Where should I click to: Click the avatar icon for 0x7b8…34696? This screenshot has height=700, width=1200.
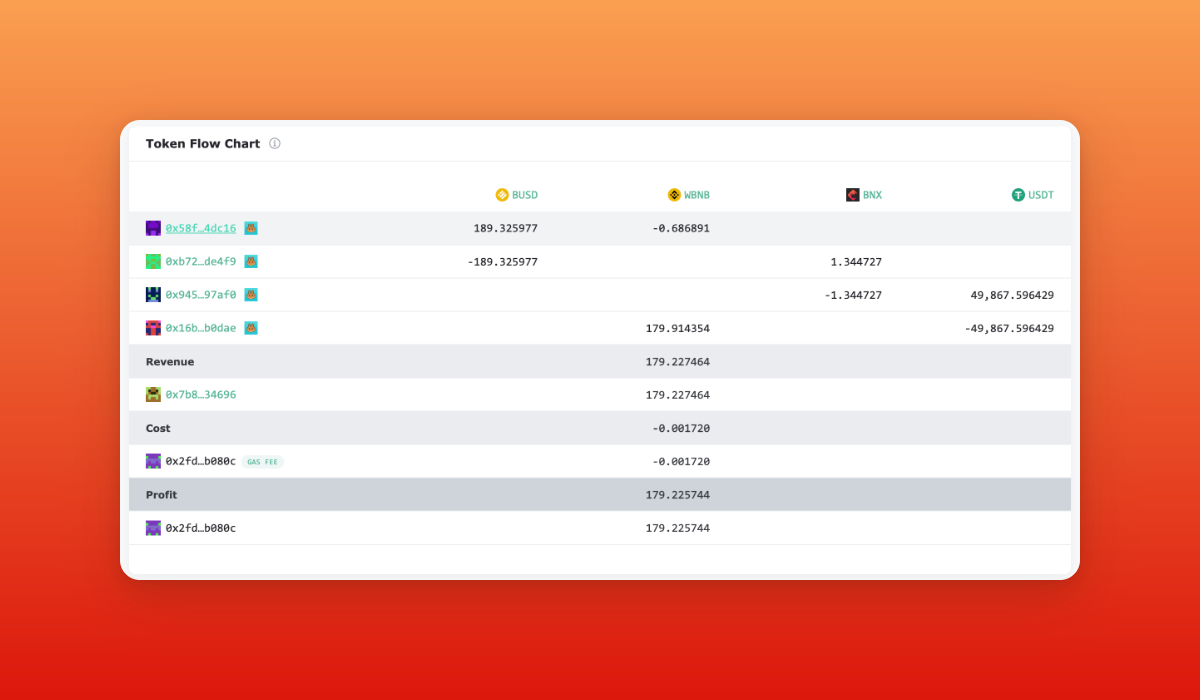point(153,395)
